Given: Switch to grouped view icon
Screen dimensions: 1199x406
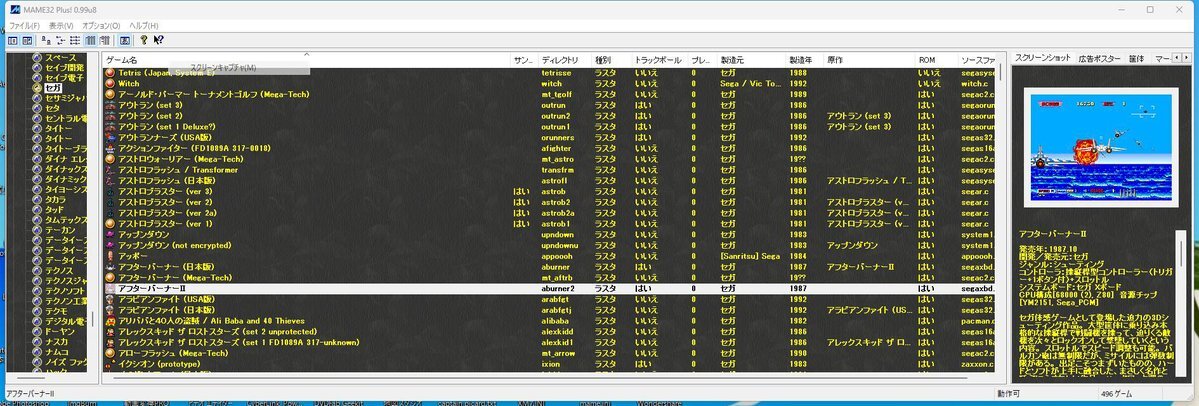Looking at the screenshot, I should [x=105, y=40].
